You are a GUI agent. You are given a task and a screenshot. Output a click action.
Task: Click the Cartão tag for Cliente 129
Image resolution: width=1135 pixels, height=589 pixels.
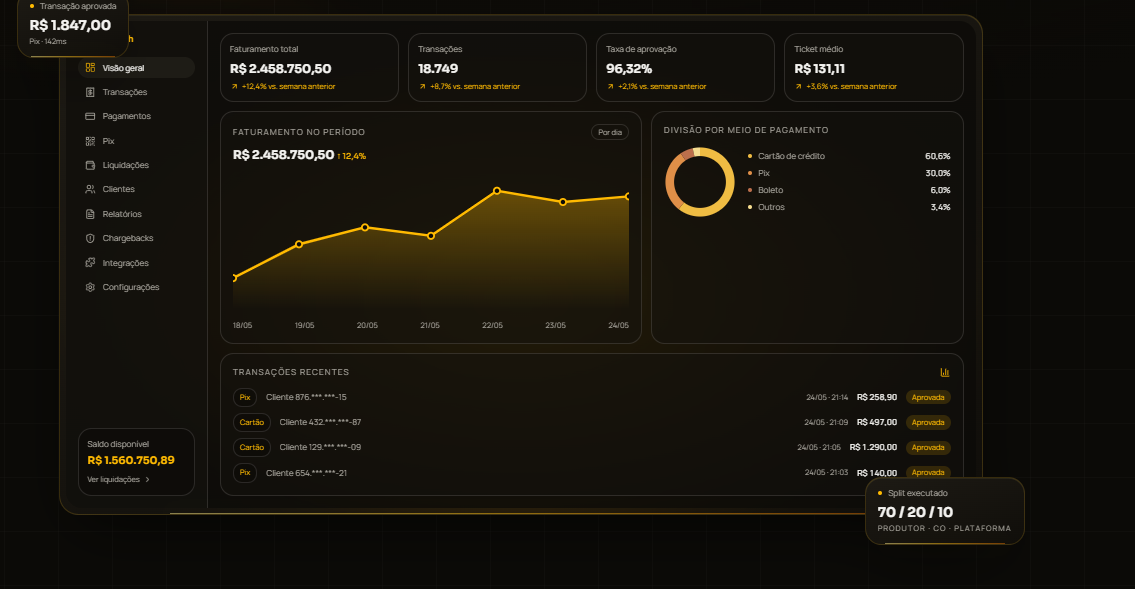252,447
